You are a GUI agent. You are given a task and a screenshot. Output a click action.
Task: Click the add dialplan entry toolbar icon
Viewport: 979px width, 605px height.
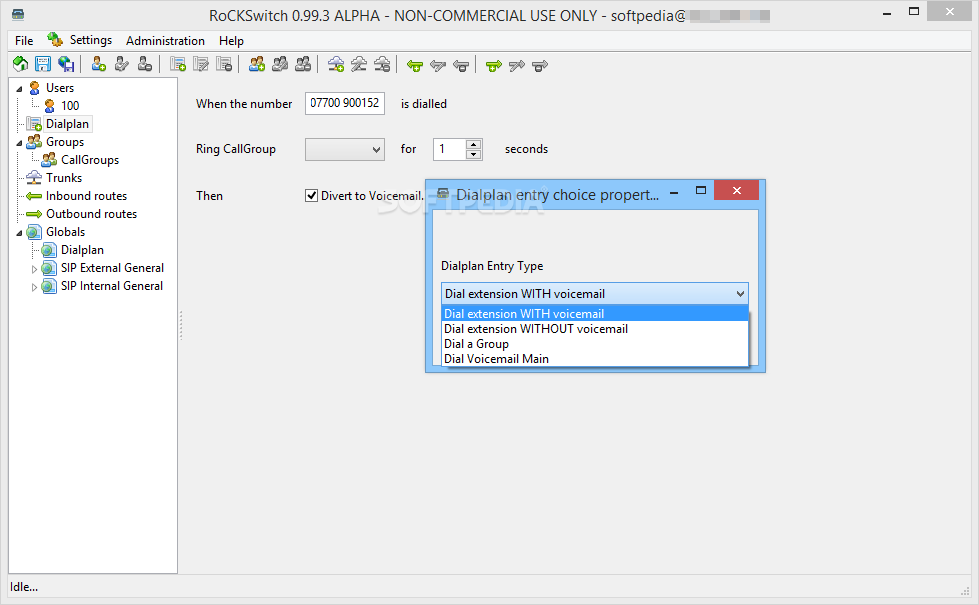click(x=178, y=64)
